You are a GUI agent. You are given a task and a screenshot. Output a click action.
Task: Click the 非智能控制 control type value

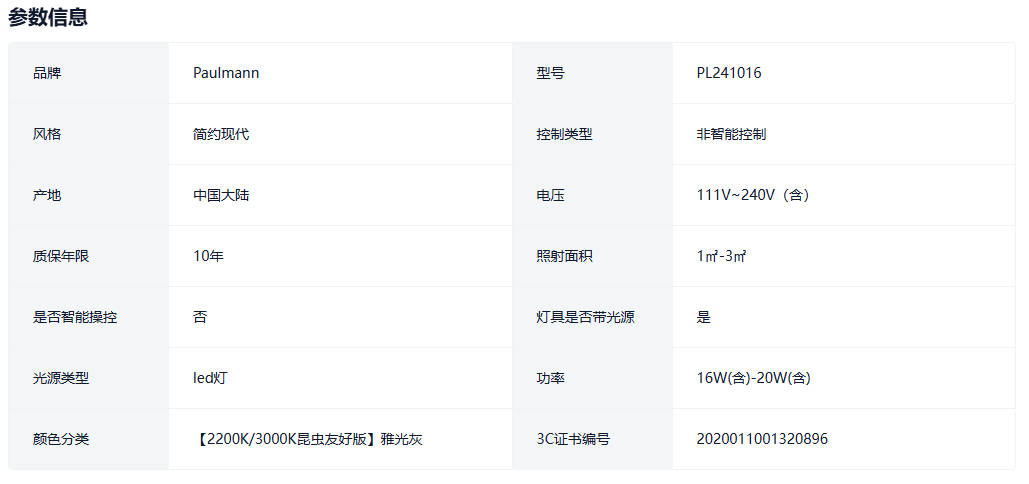click(731, 134)
